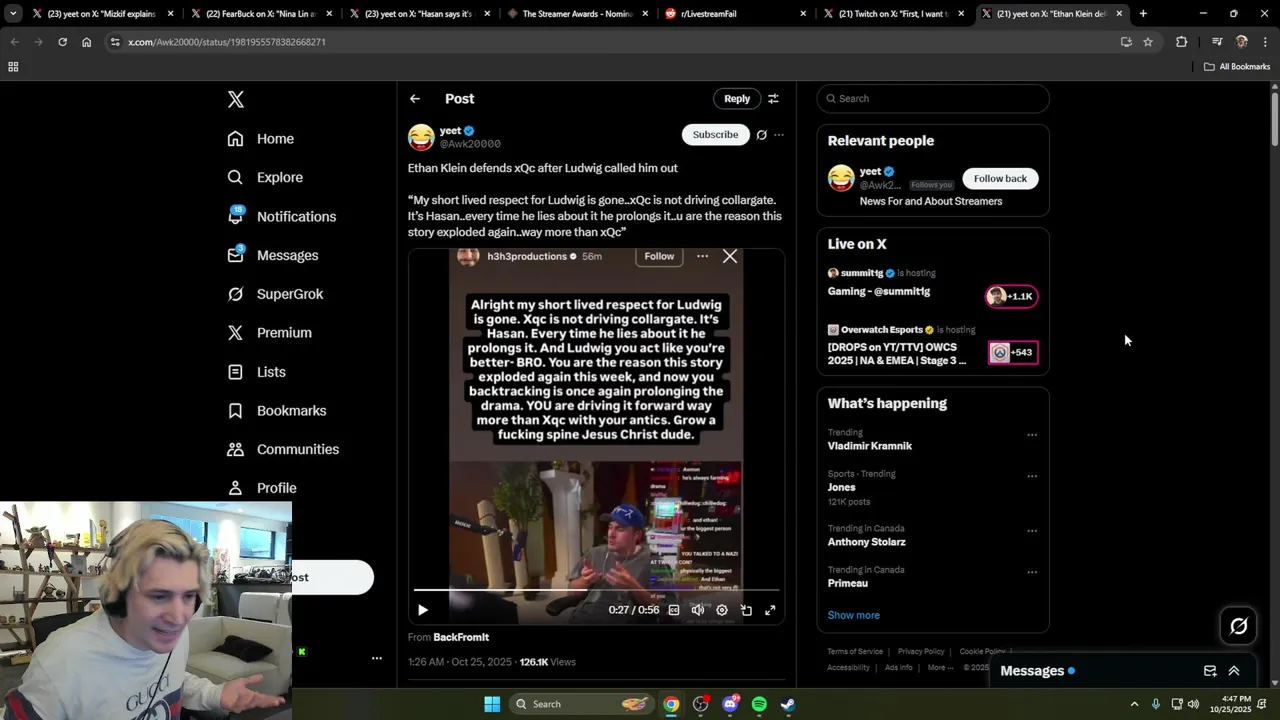This screenshot has height=720, width=1280.
Task: Show hidden system tray icons
Action: point(1134,704)
